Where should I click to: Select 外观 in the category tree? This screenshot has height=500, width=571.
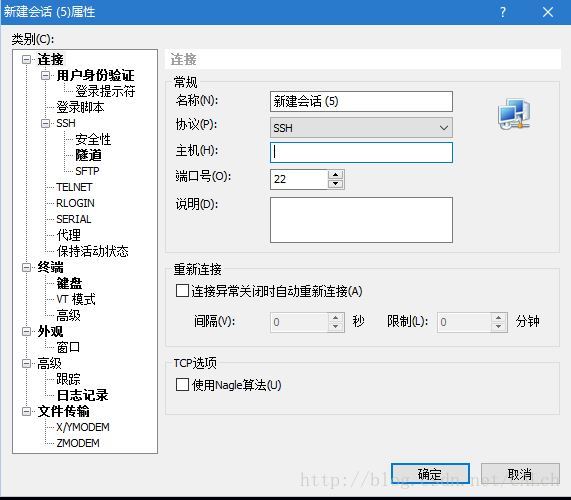pyautogui.click(x=50, y=331)
